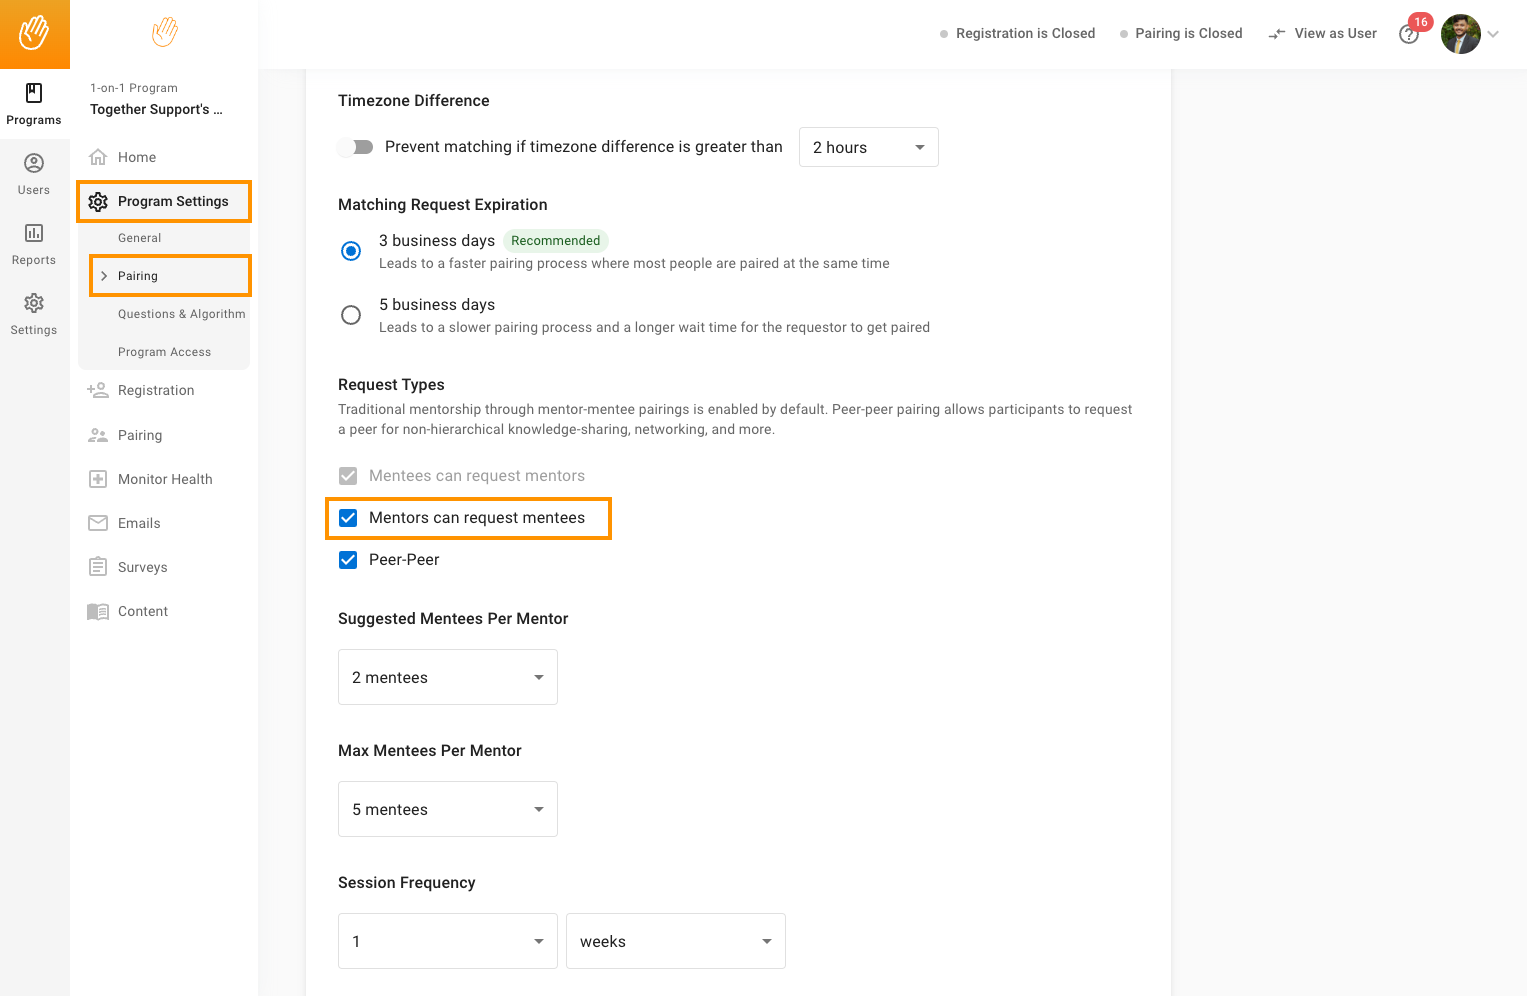The height and width of the screenshot is (996, 1527).
Task: Click the hand logo above program name
Action: click(x=165, y=32)
